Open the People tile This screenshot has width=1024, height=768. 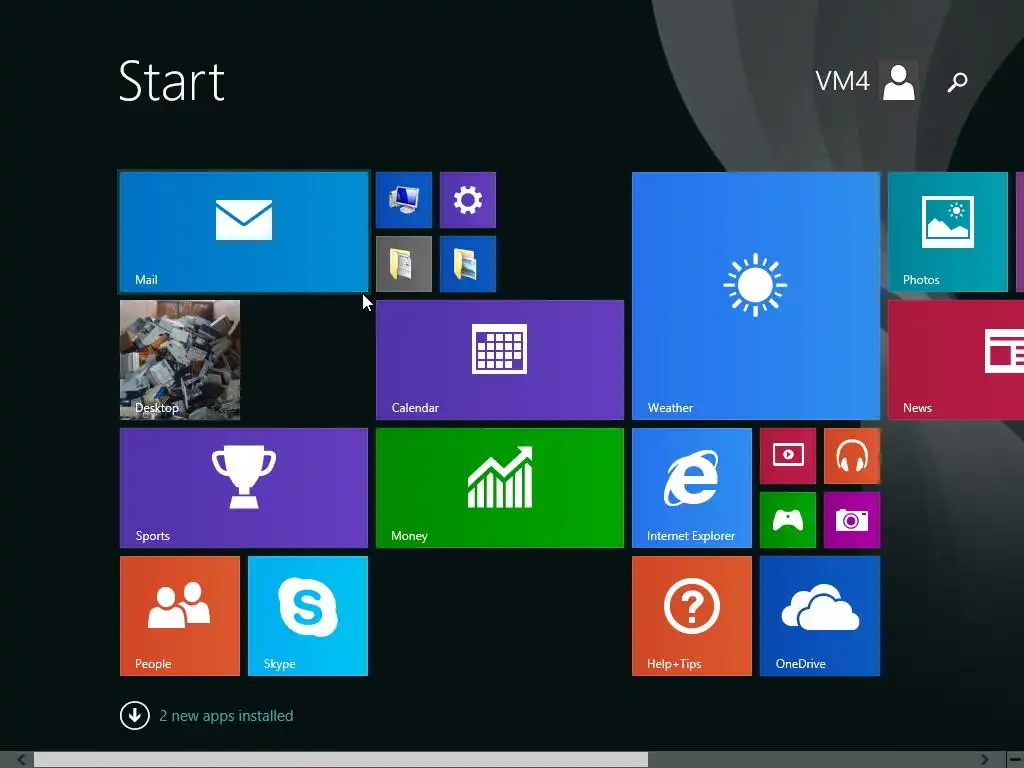[180, 616]
